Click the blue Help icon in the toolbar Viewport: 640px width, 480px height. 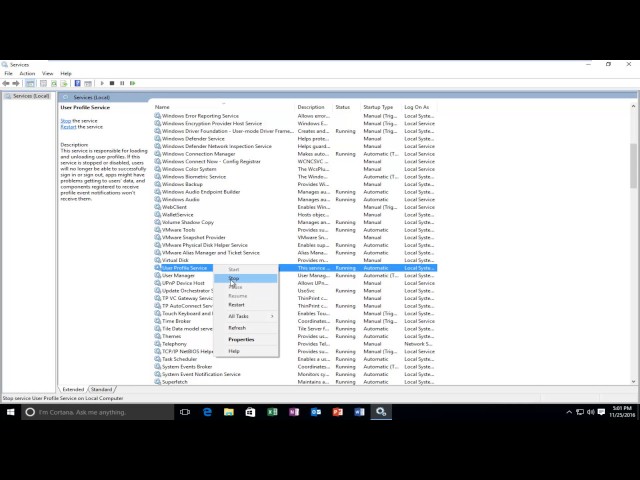pyautogui.click(x=77, y=83)
